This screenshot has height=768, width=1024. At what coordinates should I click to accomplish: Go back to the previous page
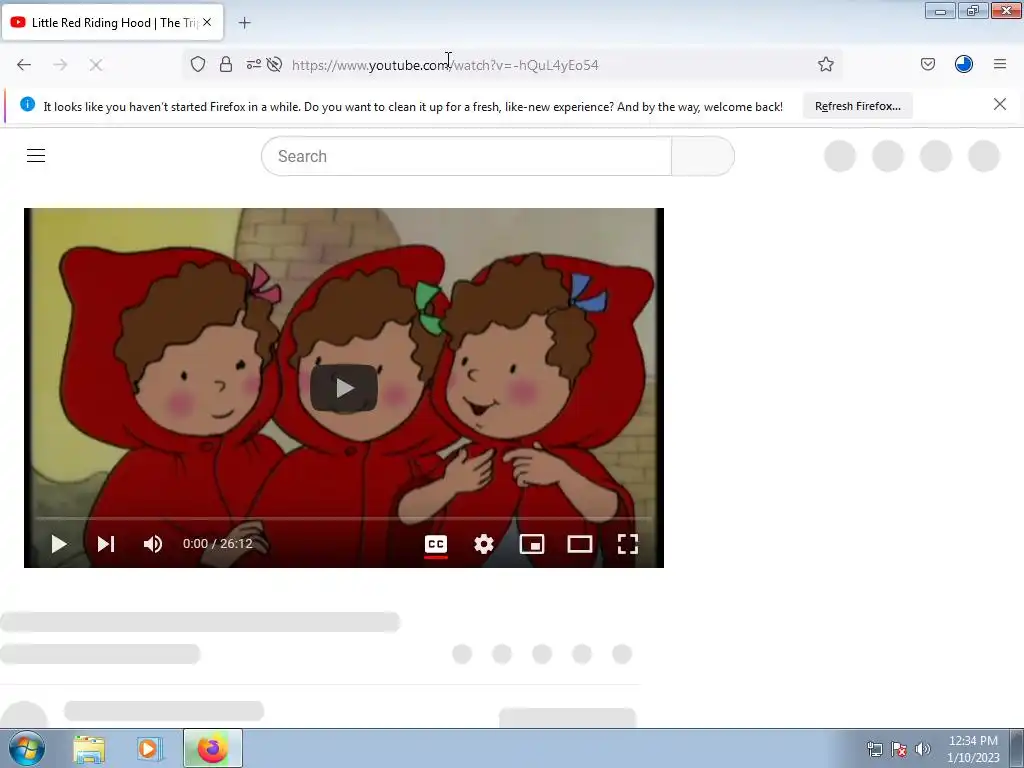pyautogui.click(x=24, y=64)
